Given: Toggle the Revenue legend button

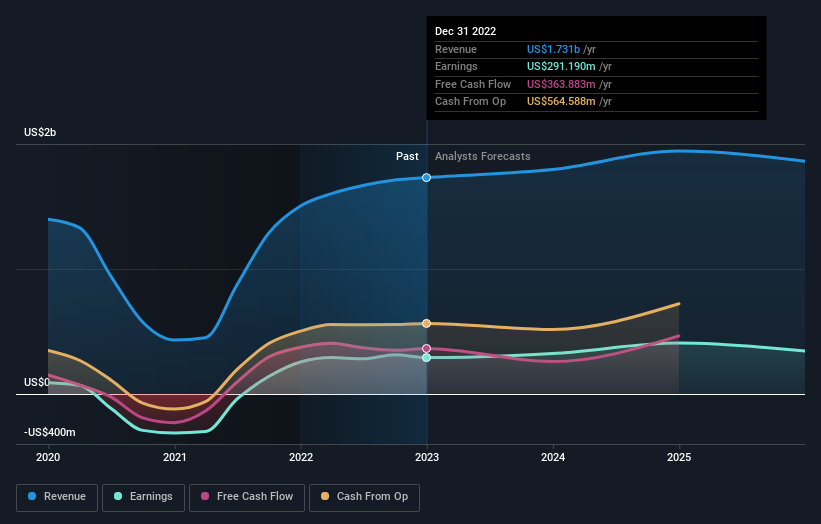Looking at the screenshot, I should pos(57,497).
